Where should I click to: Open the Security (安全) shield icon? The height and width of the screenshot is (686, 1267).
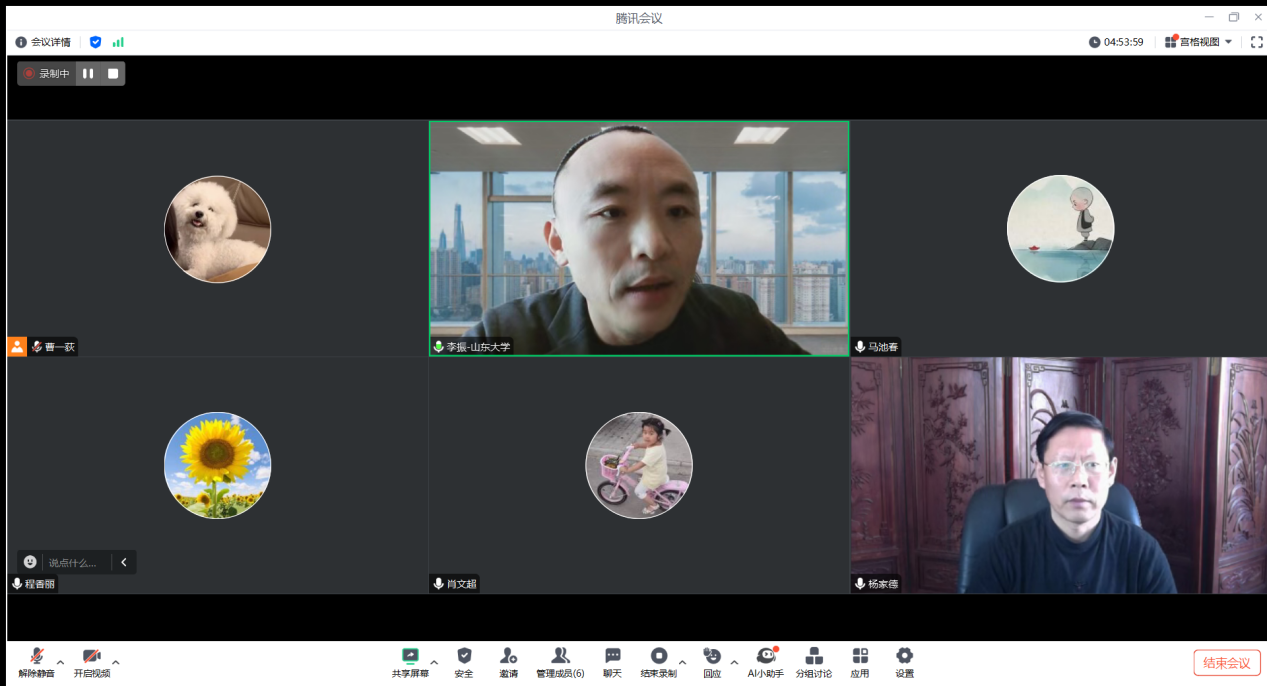pos(464,657)
